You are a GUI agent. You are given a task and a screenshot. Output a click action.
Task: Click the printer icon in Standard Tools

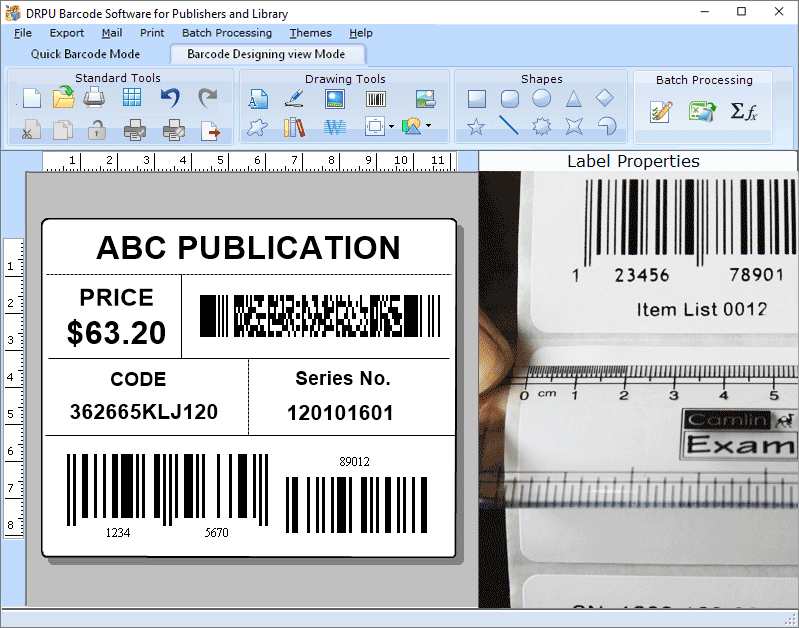94,97
